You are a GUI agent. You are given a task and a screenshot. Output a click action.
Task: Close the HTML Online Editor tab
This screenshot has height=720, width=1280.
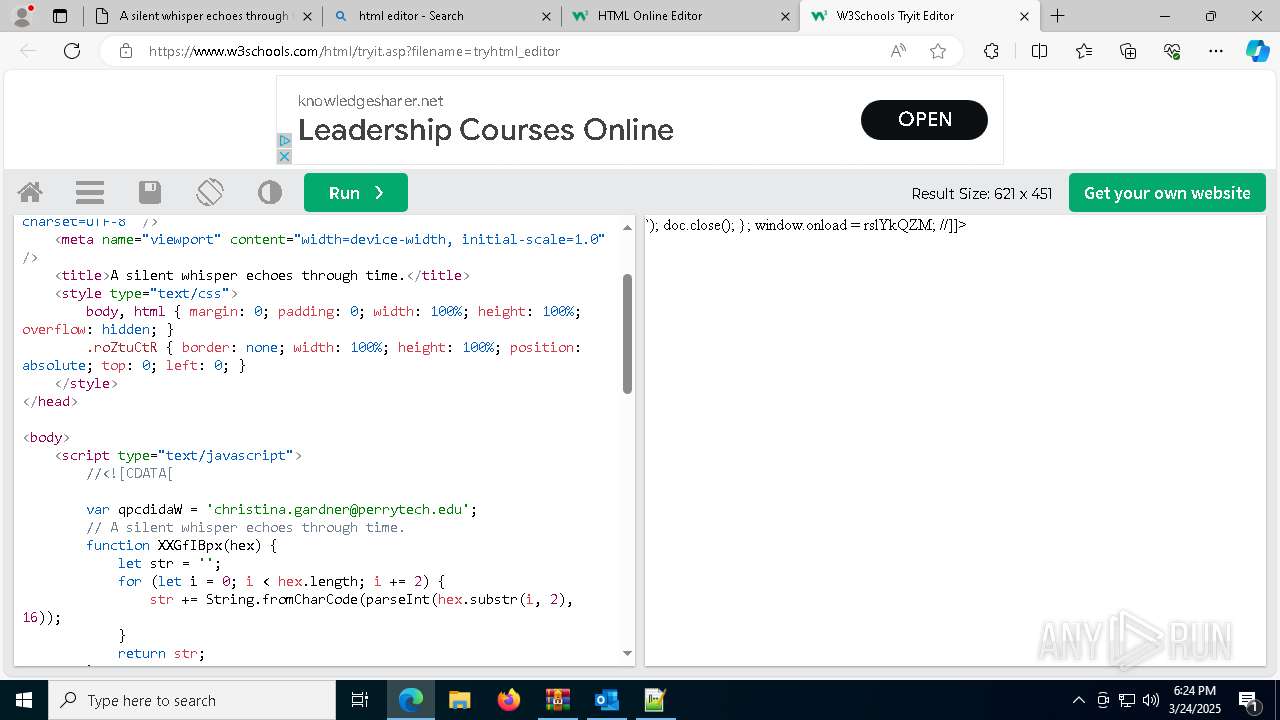tap(784, 16)
